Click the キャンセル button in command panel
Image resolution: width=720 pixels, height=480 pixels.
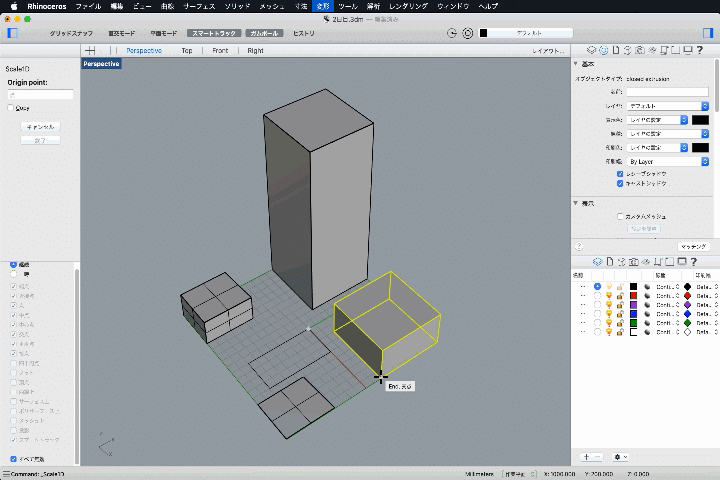pyautogui.click(x=40, y=127)
